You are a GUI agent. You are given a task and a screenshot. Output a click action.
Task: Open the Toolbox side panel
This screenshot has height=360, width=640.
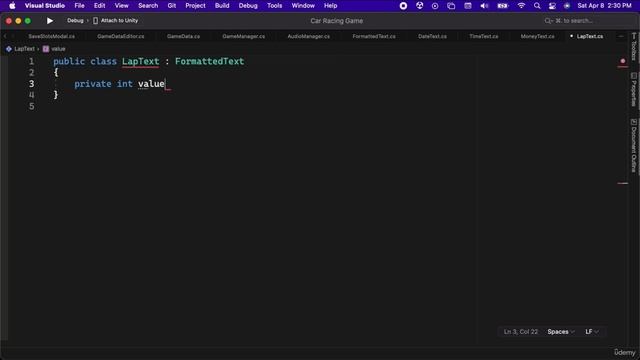coord(633,47)
